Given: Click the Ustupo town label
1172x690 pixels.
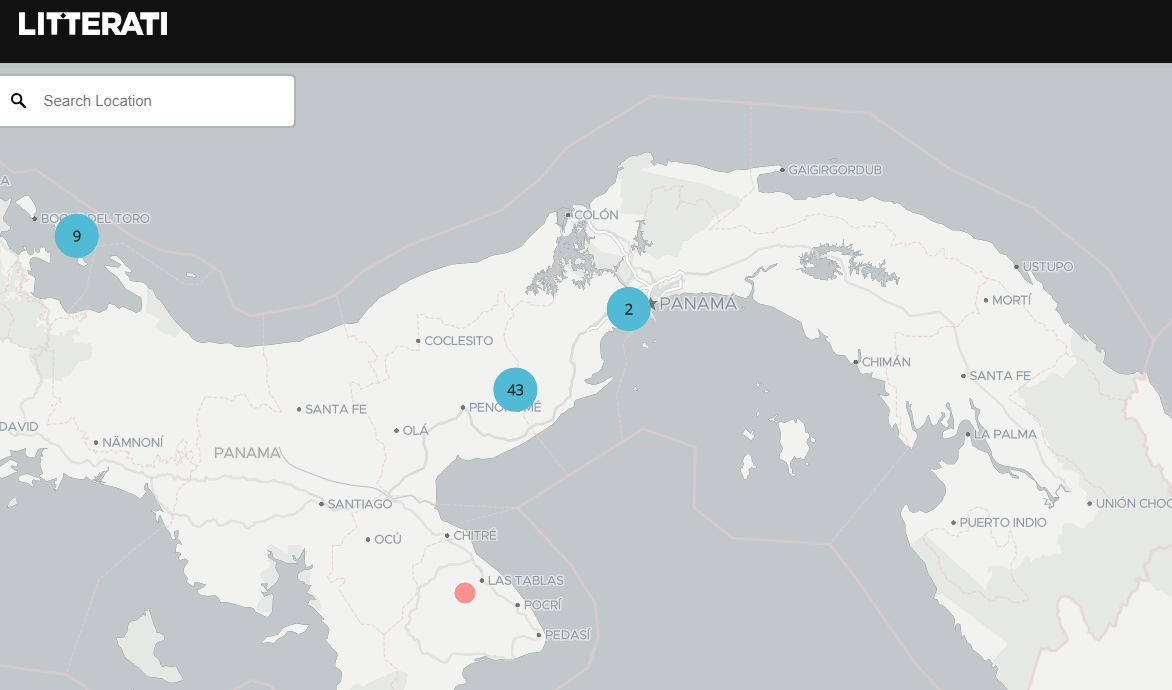Looking at the screenshot, I should tap(1048, 267).
